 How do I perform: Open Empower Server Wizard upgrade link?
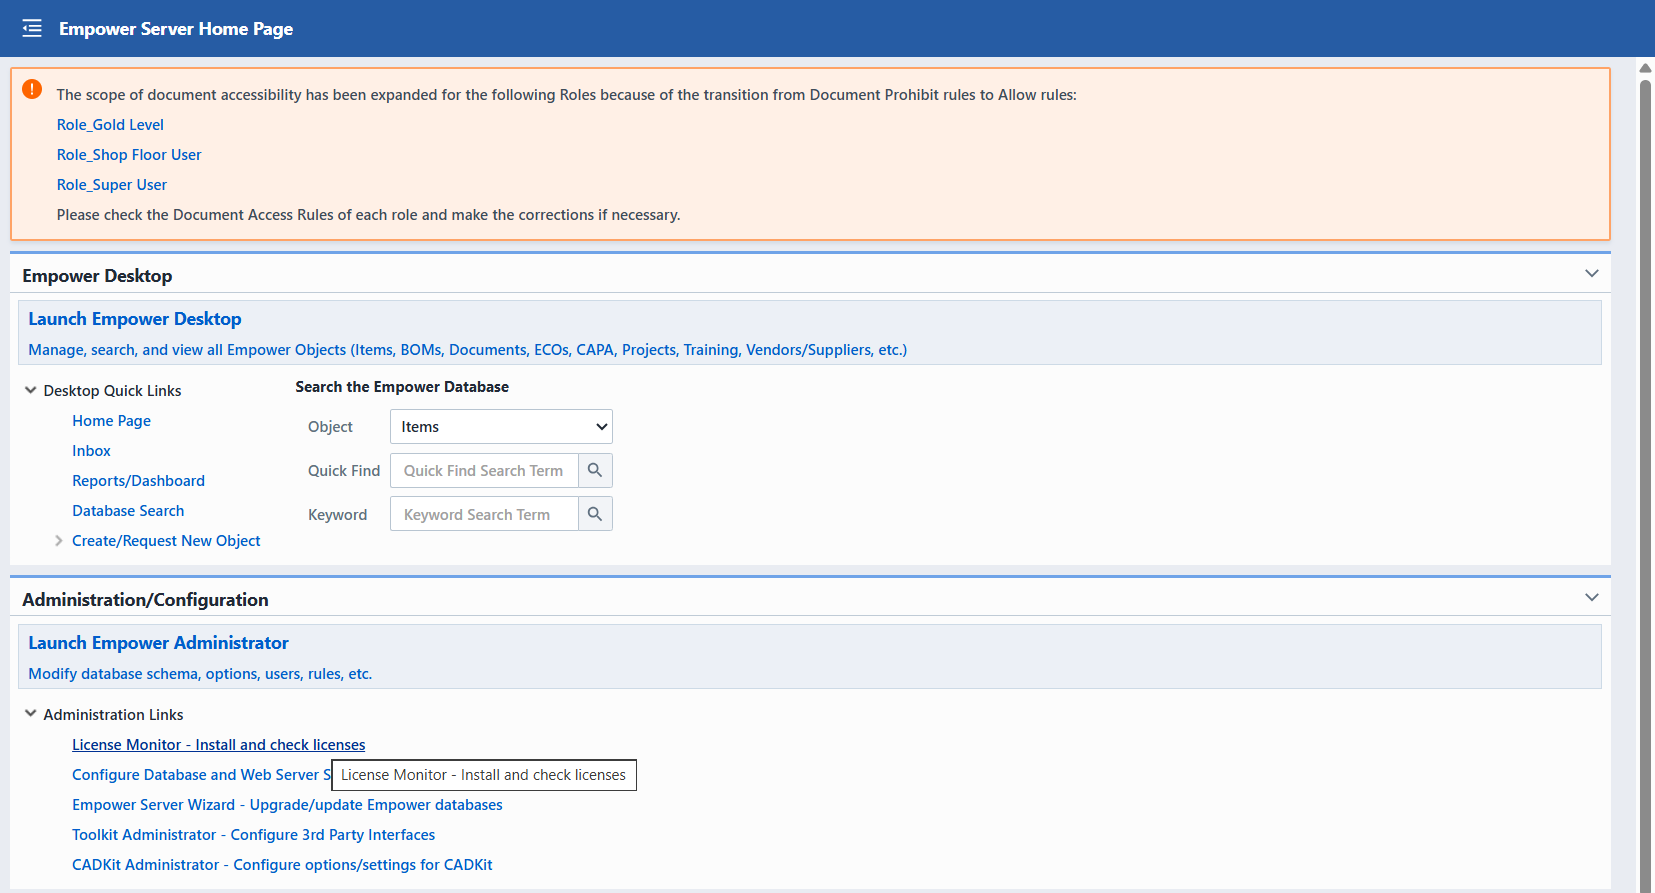[x=287, y=804]
